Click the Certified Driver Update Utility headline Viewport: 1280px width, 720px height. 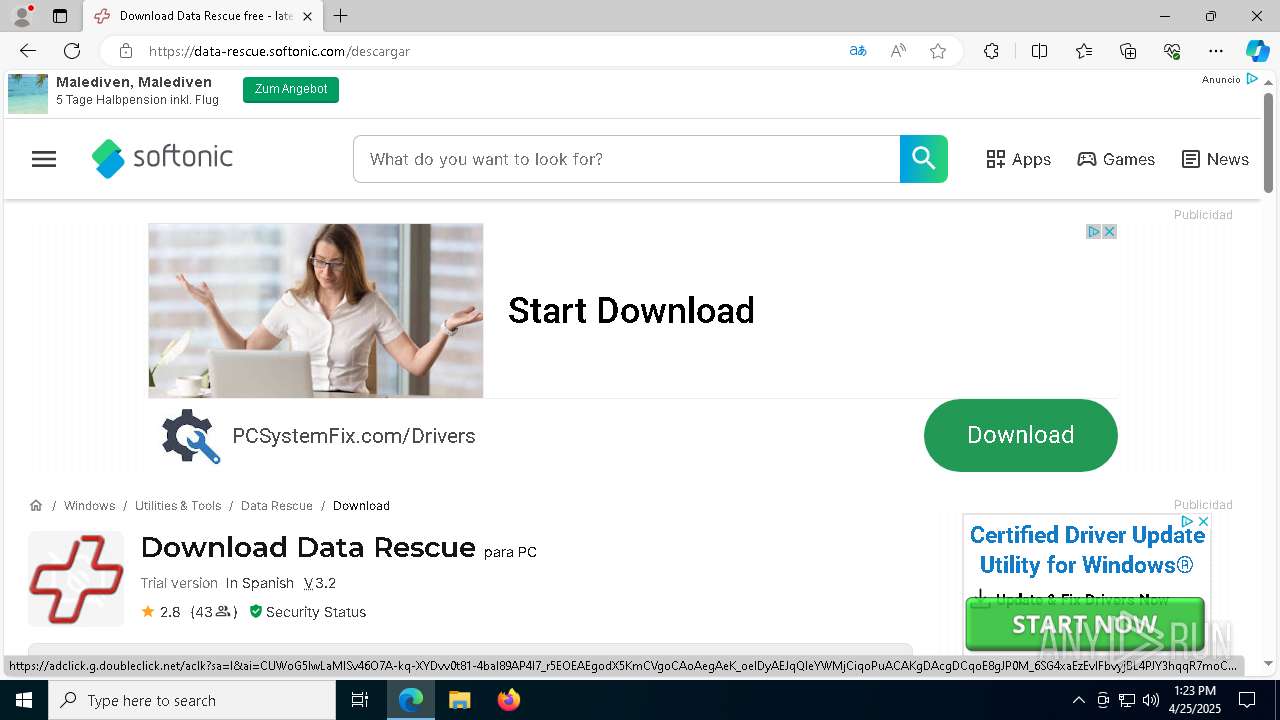click(x=1087, y=550)
